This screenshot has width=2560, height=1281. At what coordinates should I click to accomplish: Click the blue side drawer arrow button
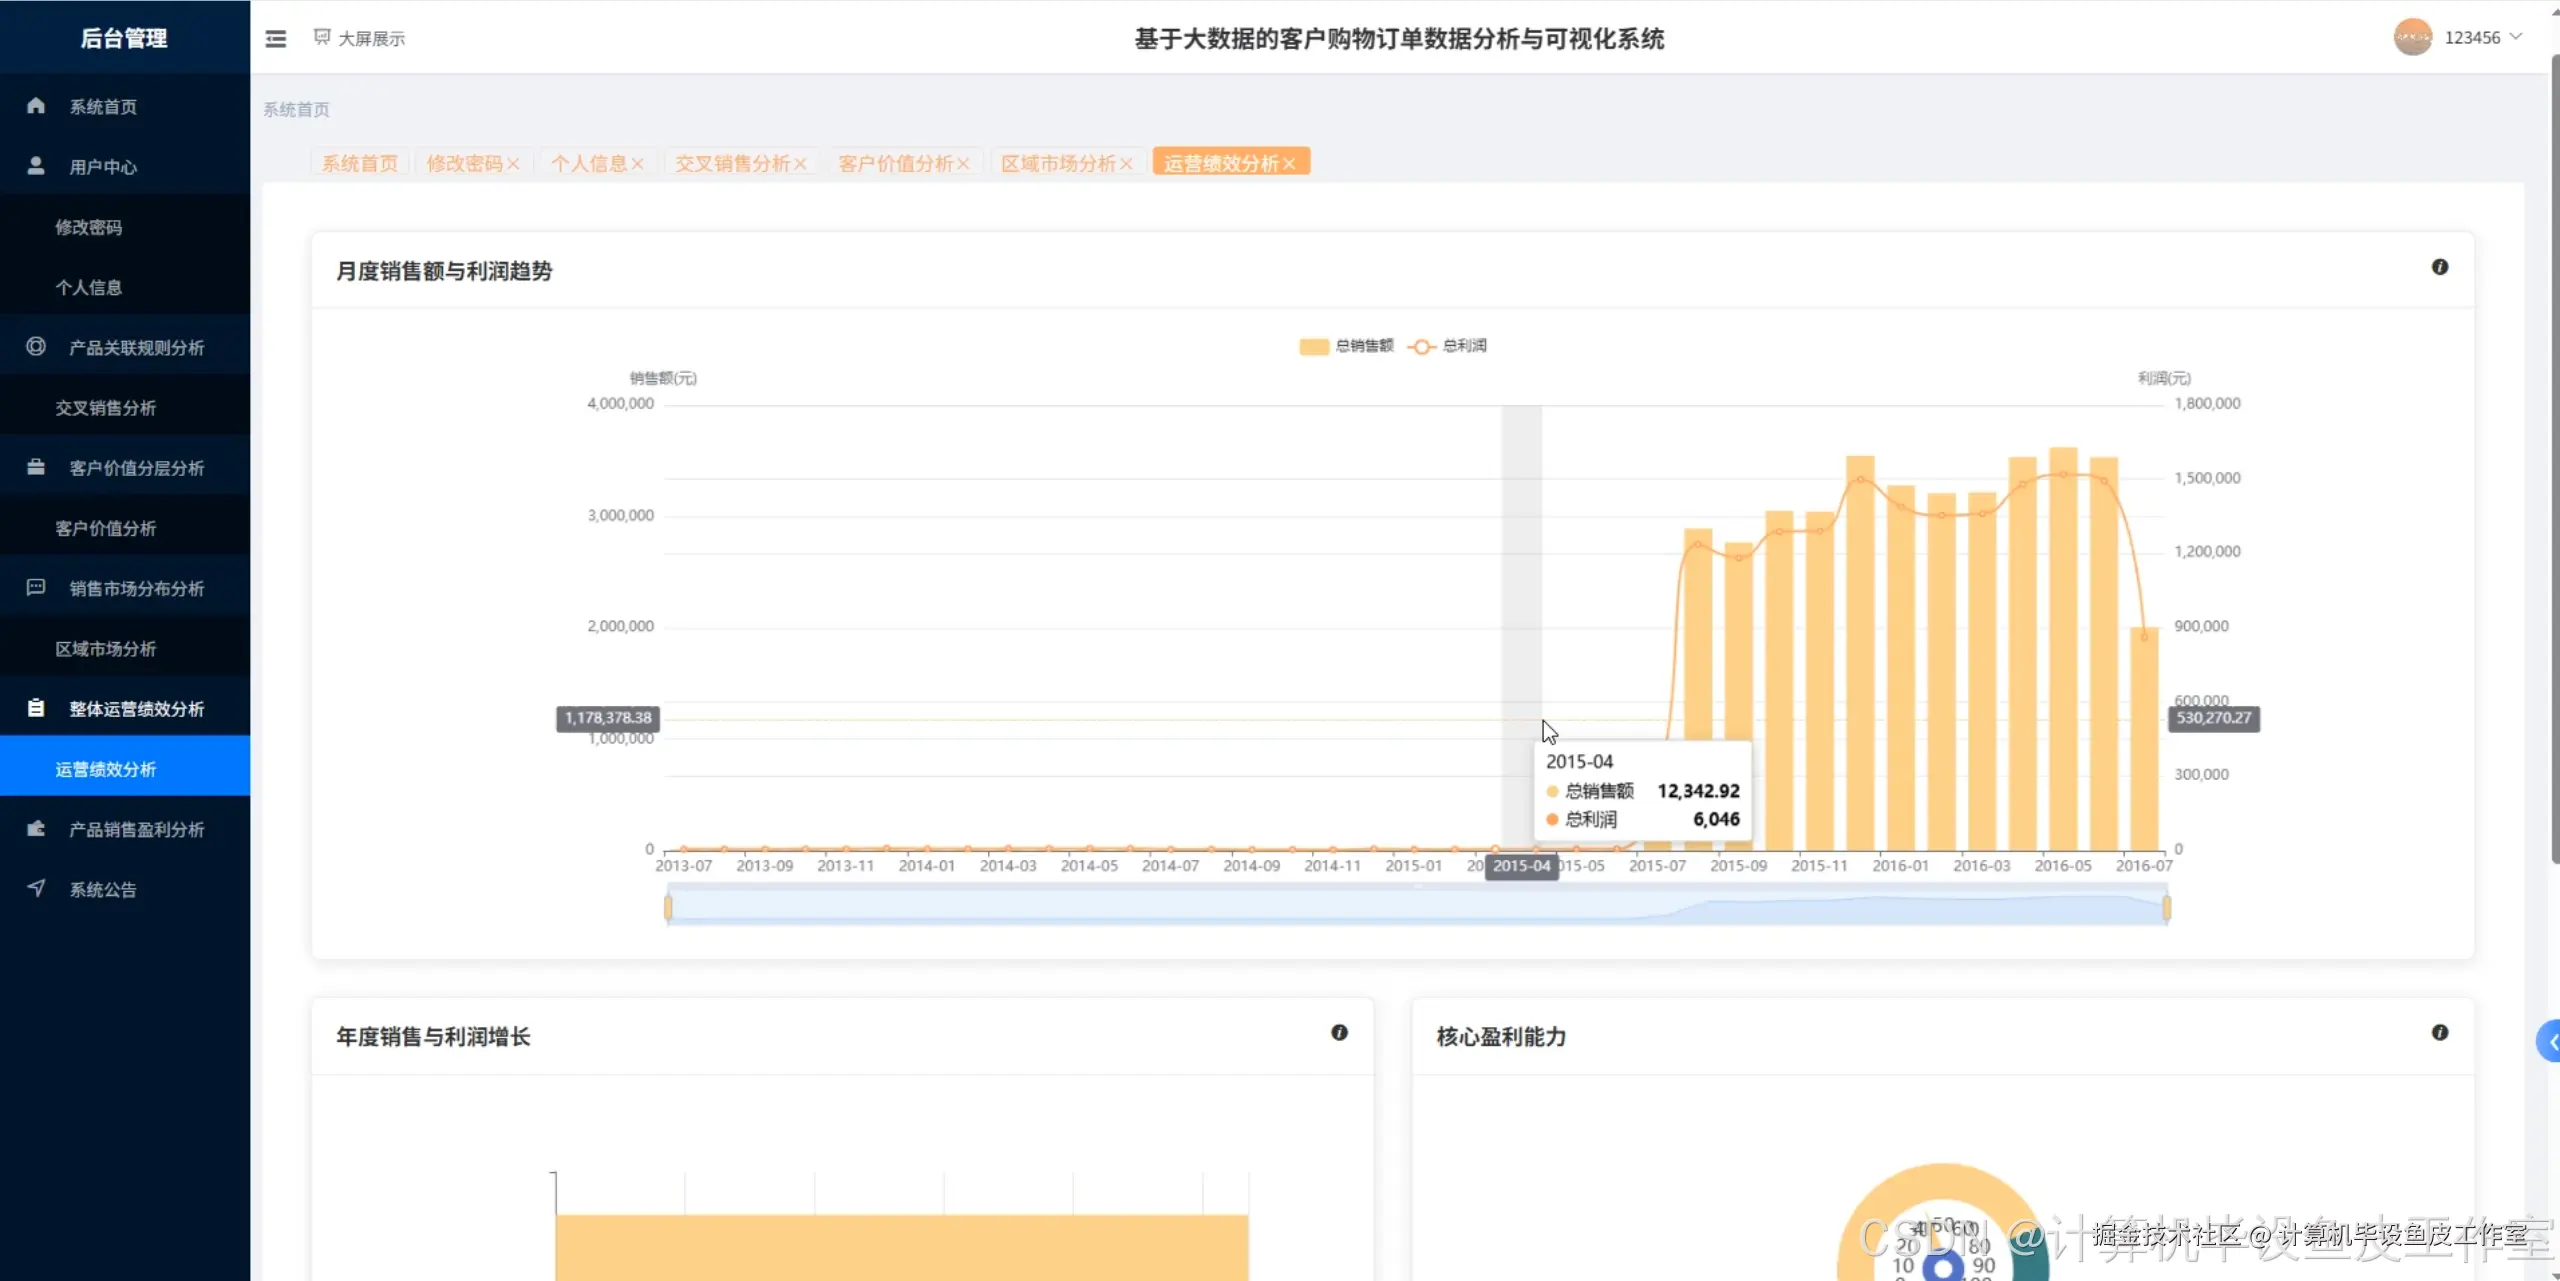(2551, 1042)
